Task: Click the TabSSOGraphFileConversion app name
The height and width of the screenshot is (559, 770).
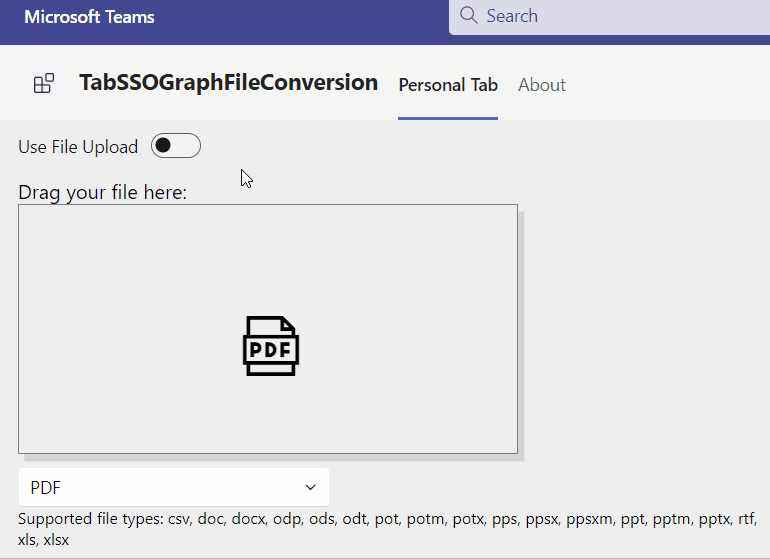Action: pos(228,83)
